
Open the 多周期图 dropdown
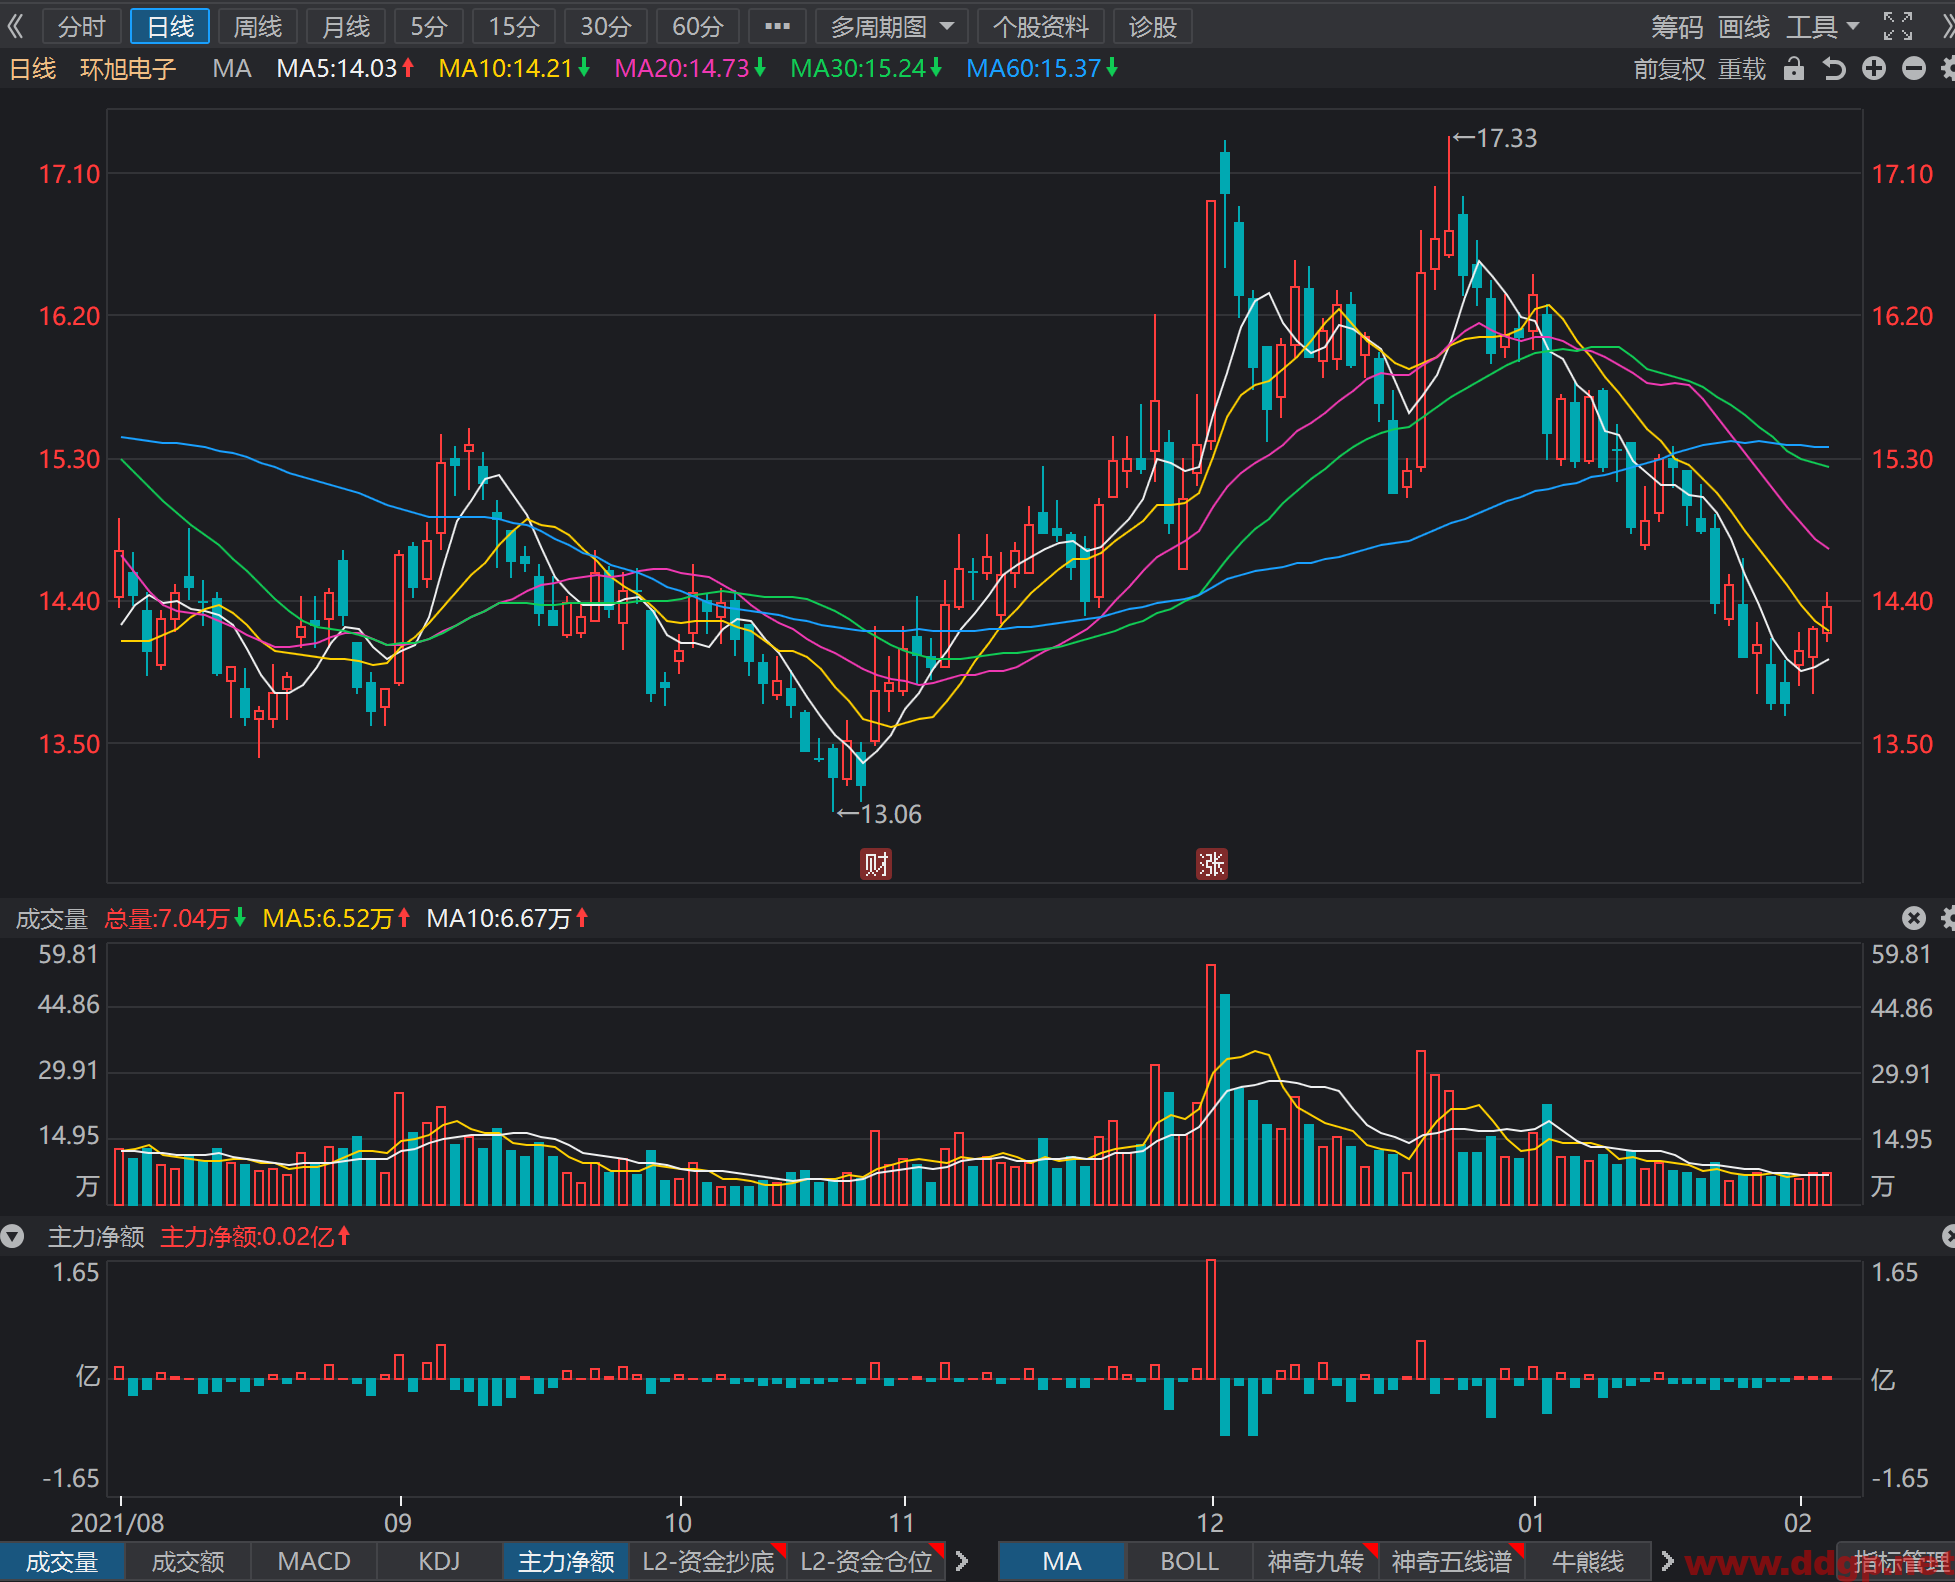[892, 27]
